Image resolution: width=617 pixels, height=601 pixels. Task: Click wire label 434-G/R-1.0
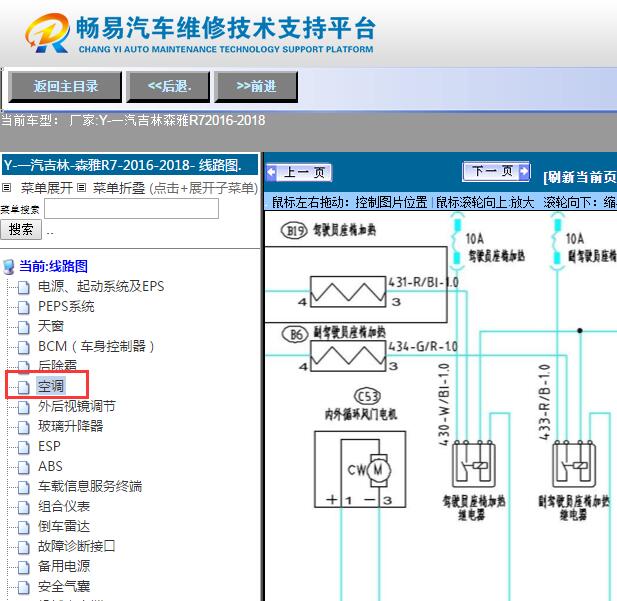423,347
